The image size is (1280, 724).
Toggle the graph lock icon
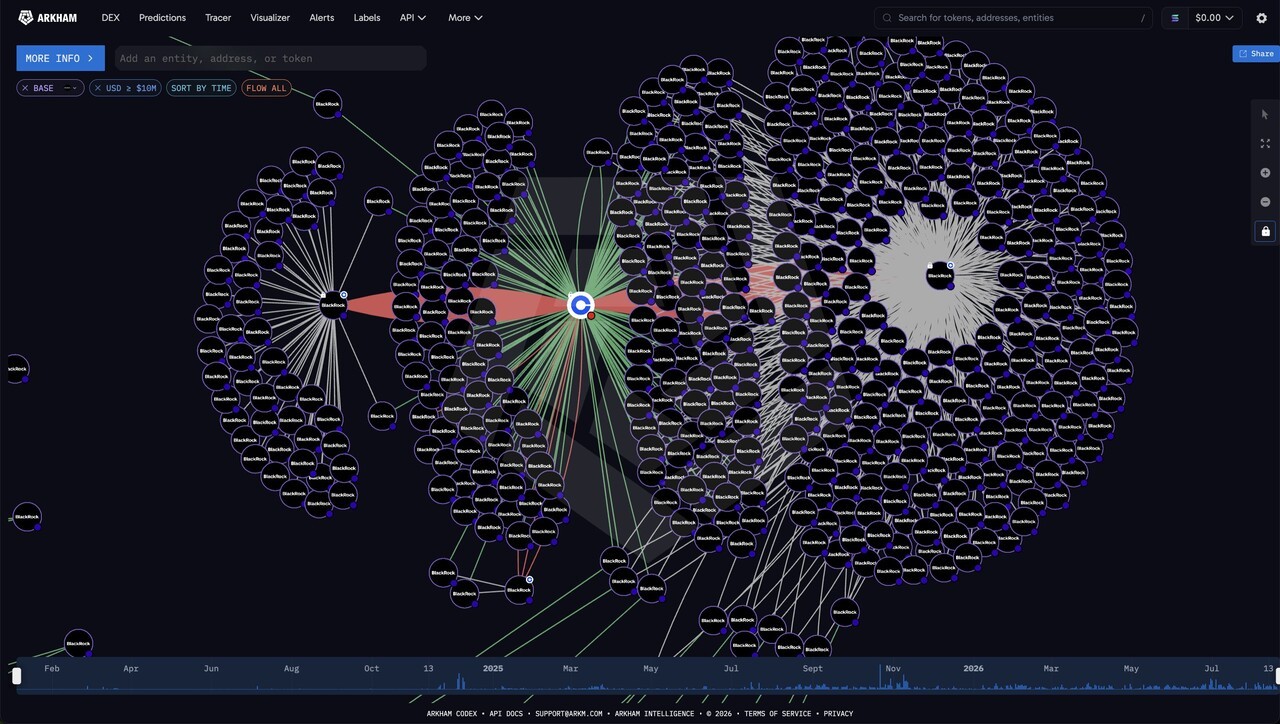click(x=1265, y=231)
